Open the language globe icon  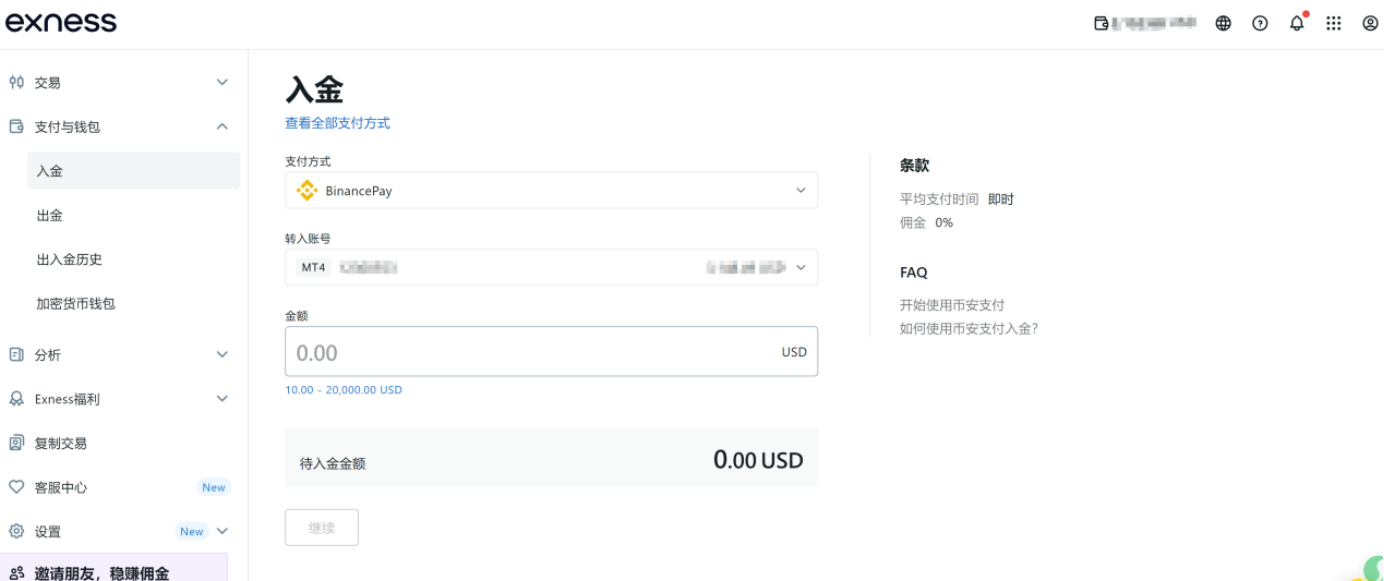pyautogui.click(x=1223, y=23)
